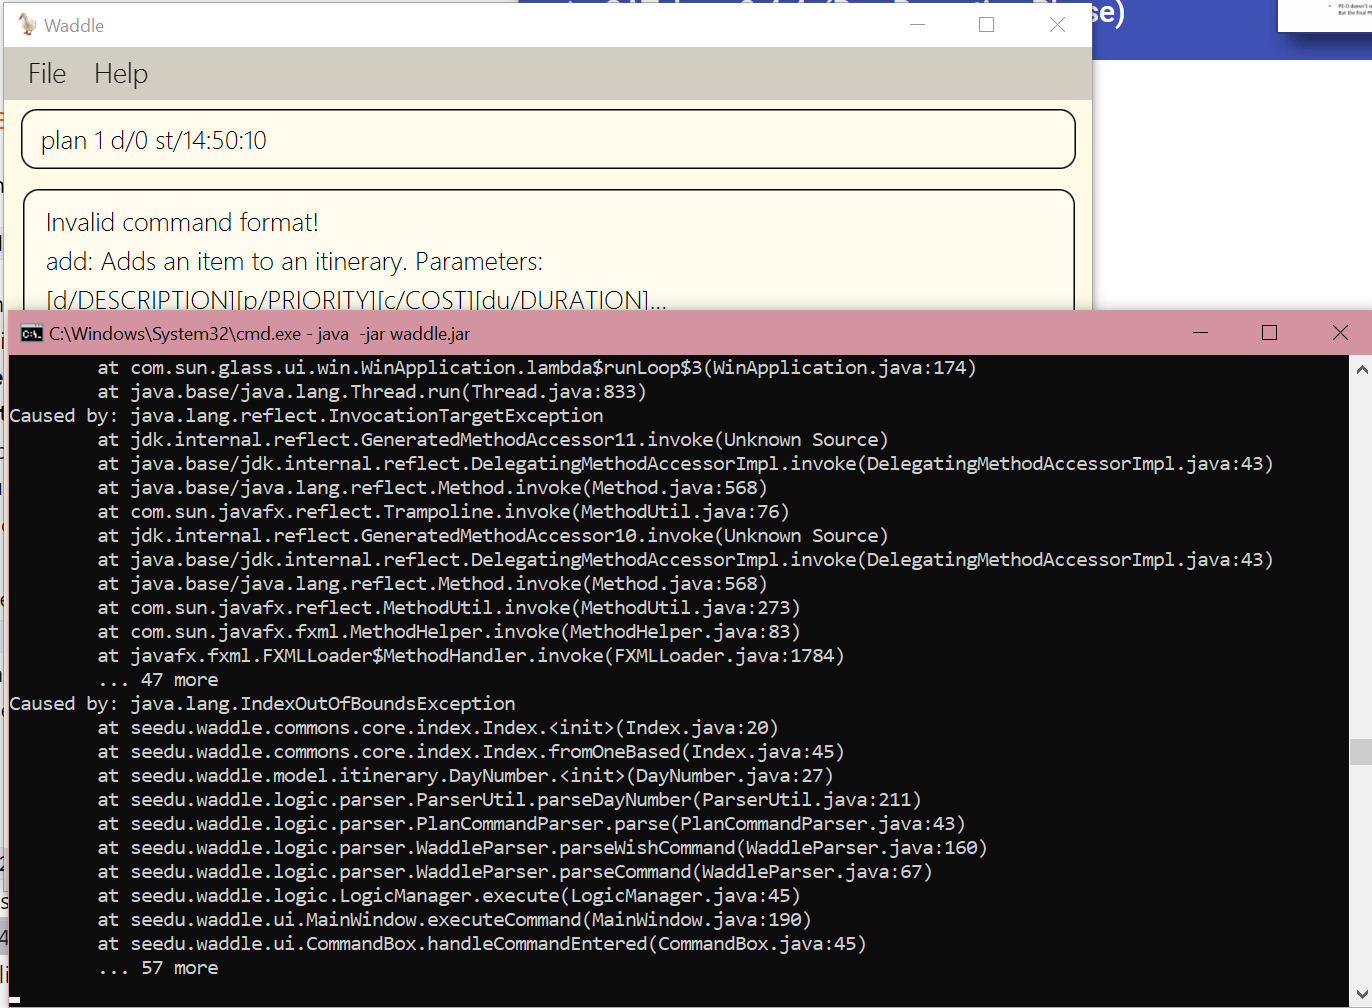
Task: Click the Trampoline.invoke(MethodUtil.java:76) stack line
Action: 444,512
